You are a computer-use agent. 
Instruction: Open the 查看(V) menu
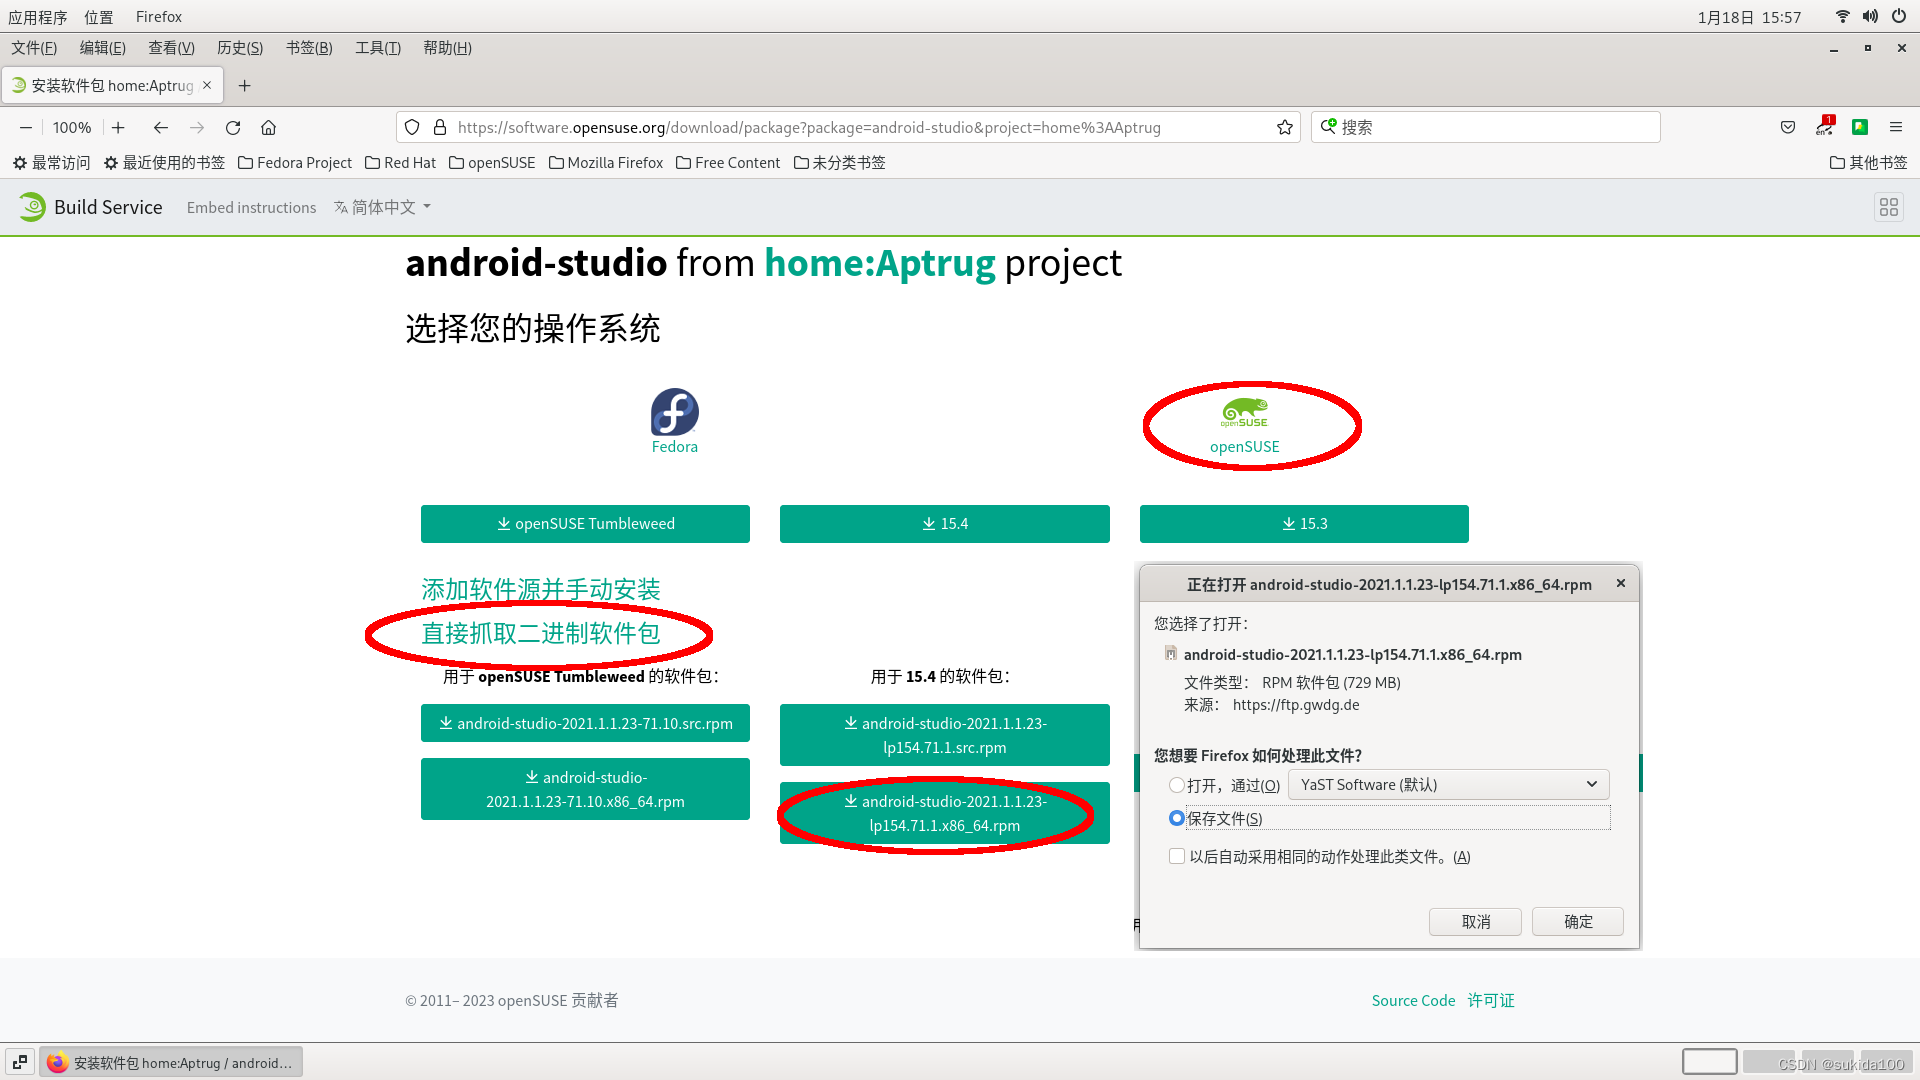pyautogui.click(x=171, y=48)
